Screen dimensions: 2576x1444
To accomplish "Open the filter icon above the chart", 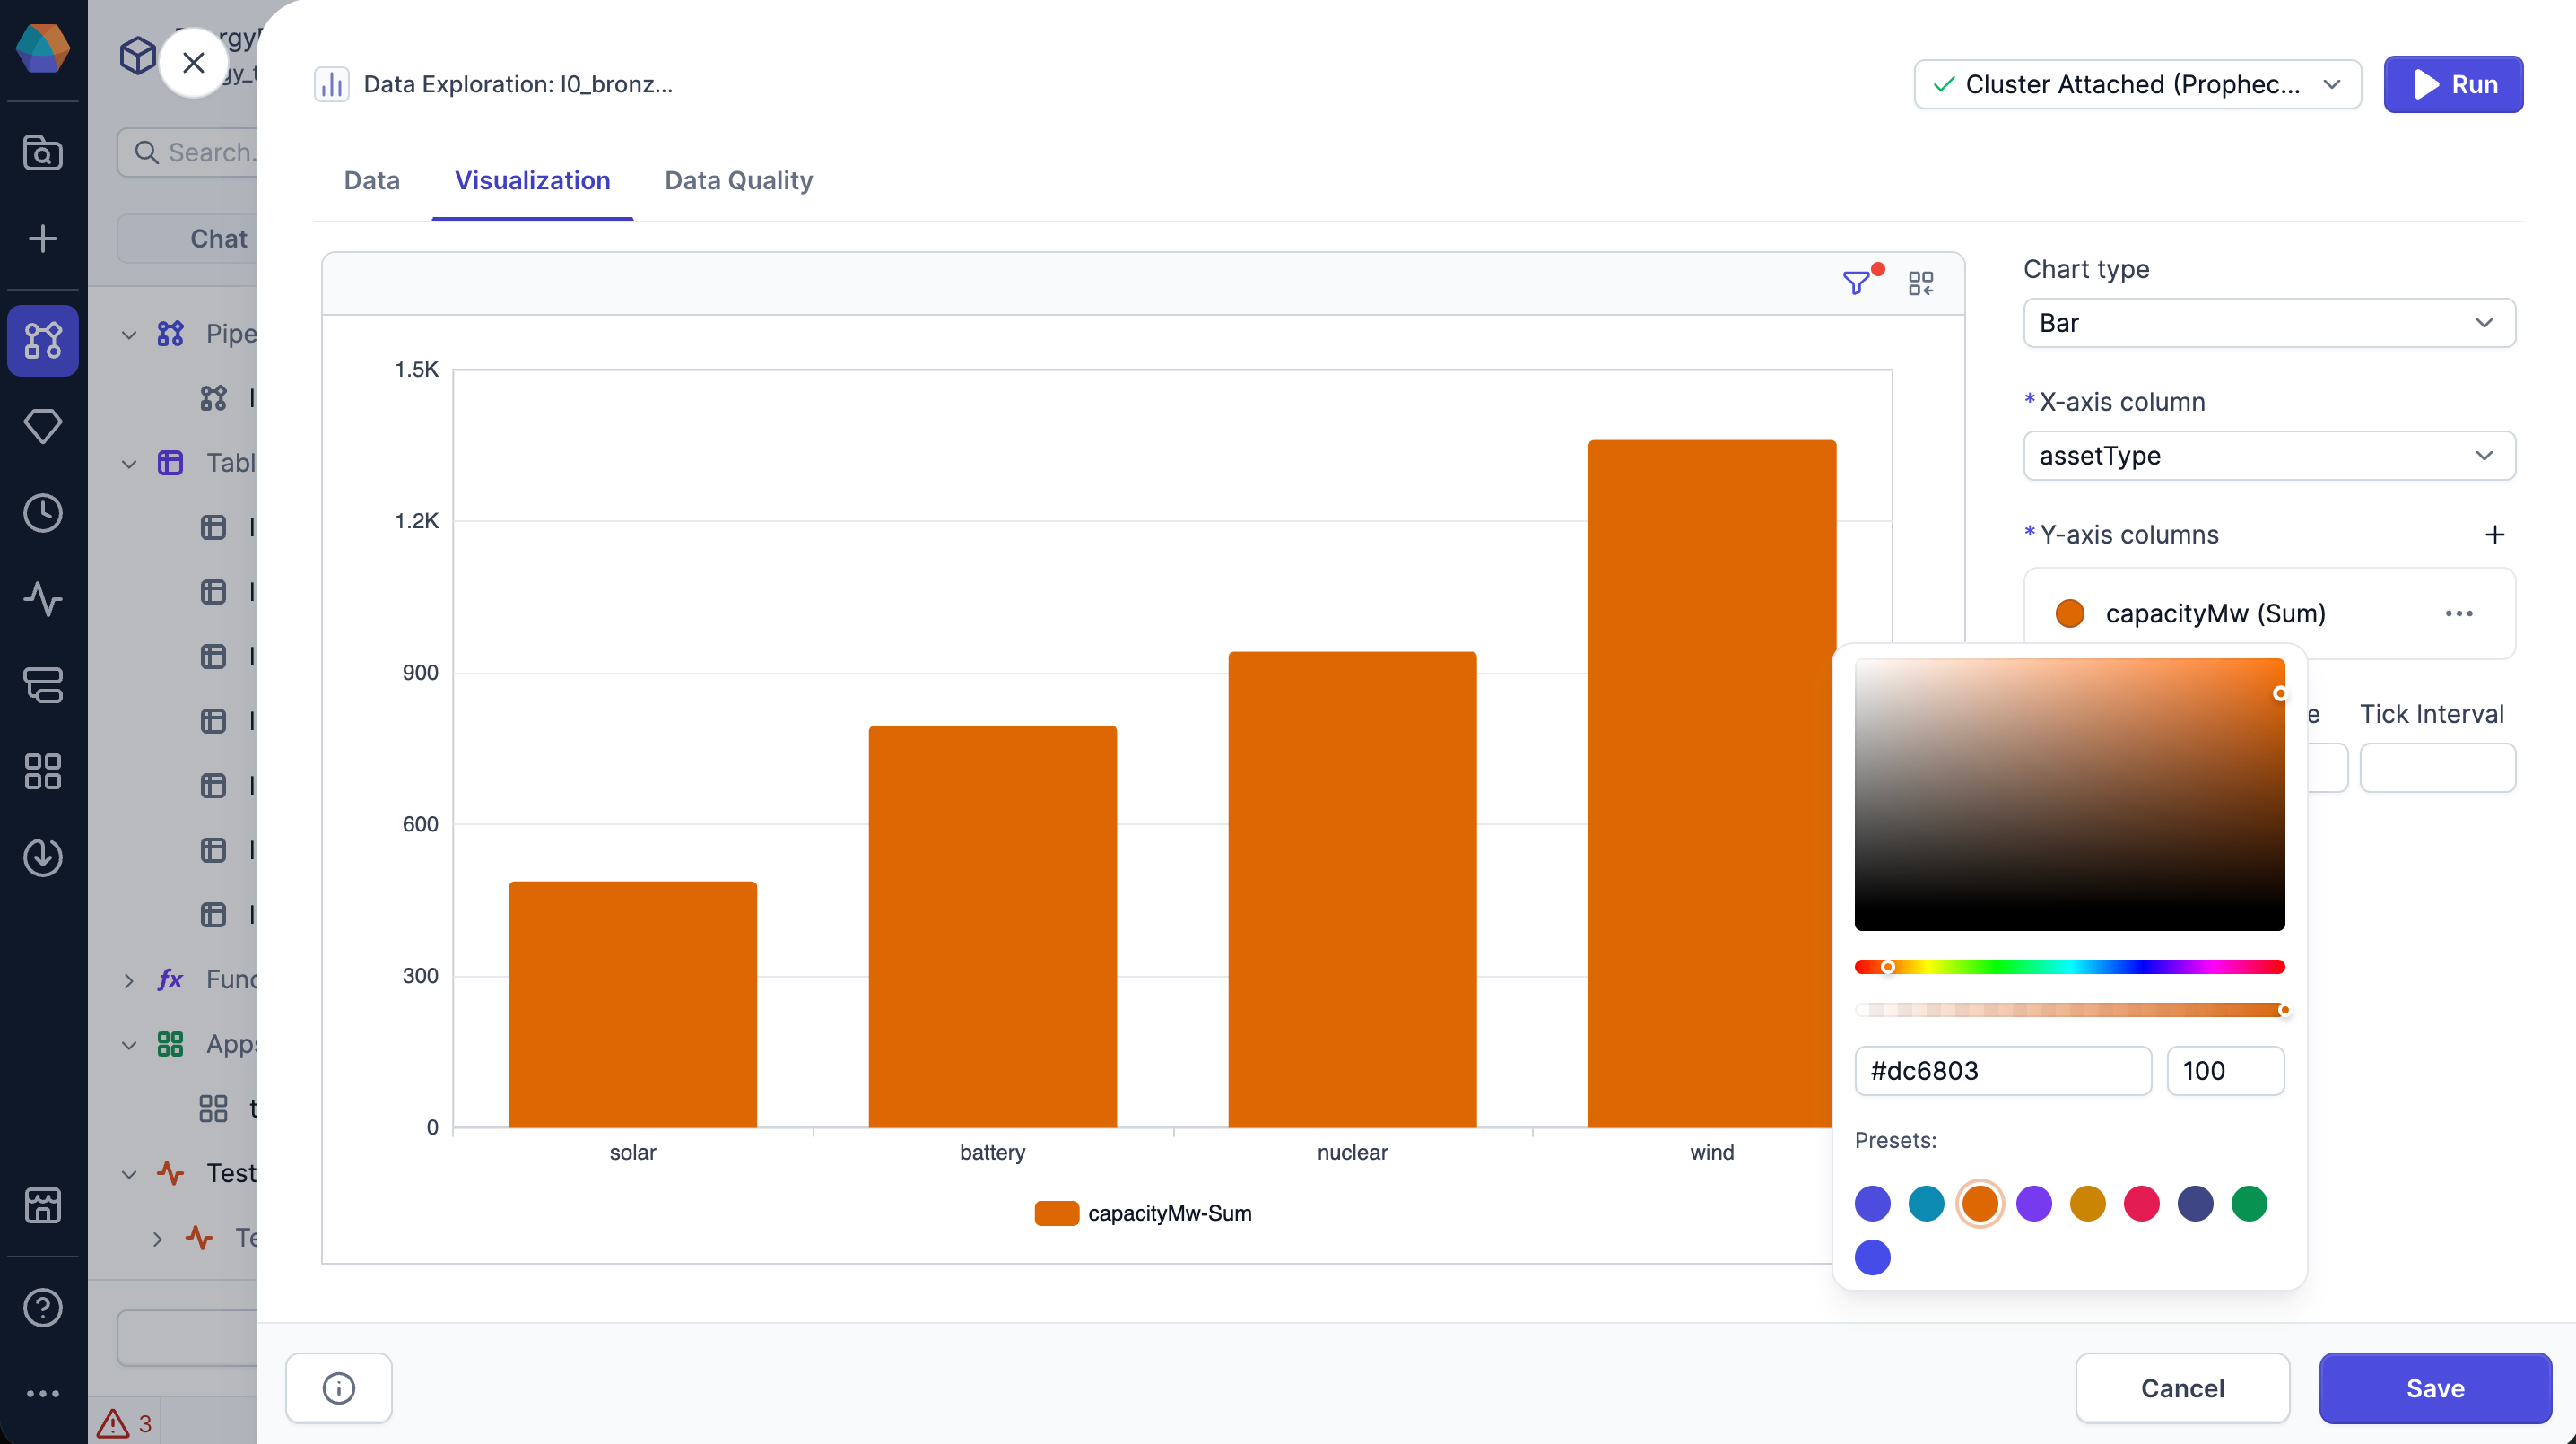I will pyautogui.click(x=1858, y=283).
